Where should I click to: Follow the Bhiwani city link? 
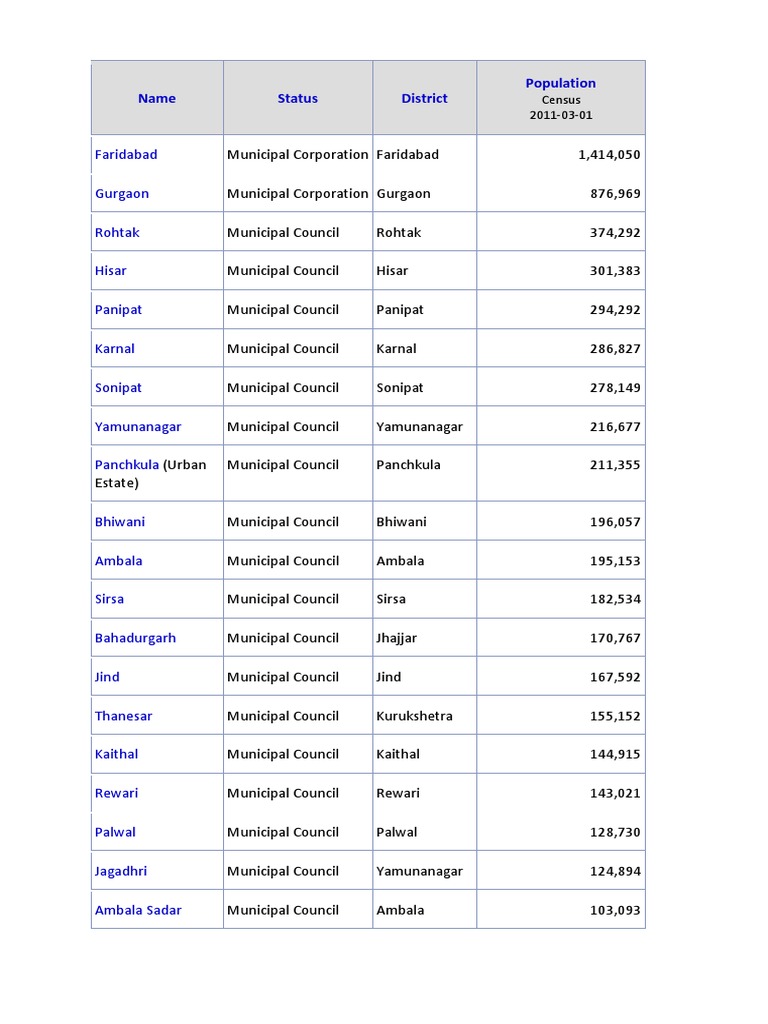click(120, 522)
